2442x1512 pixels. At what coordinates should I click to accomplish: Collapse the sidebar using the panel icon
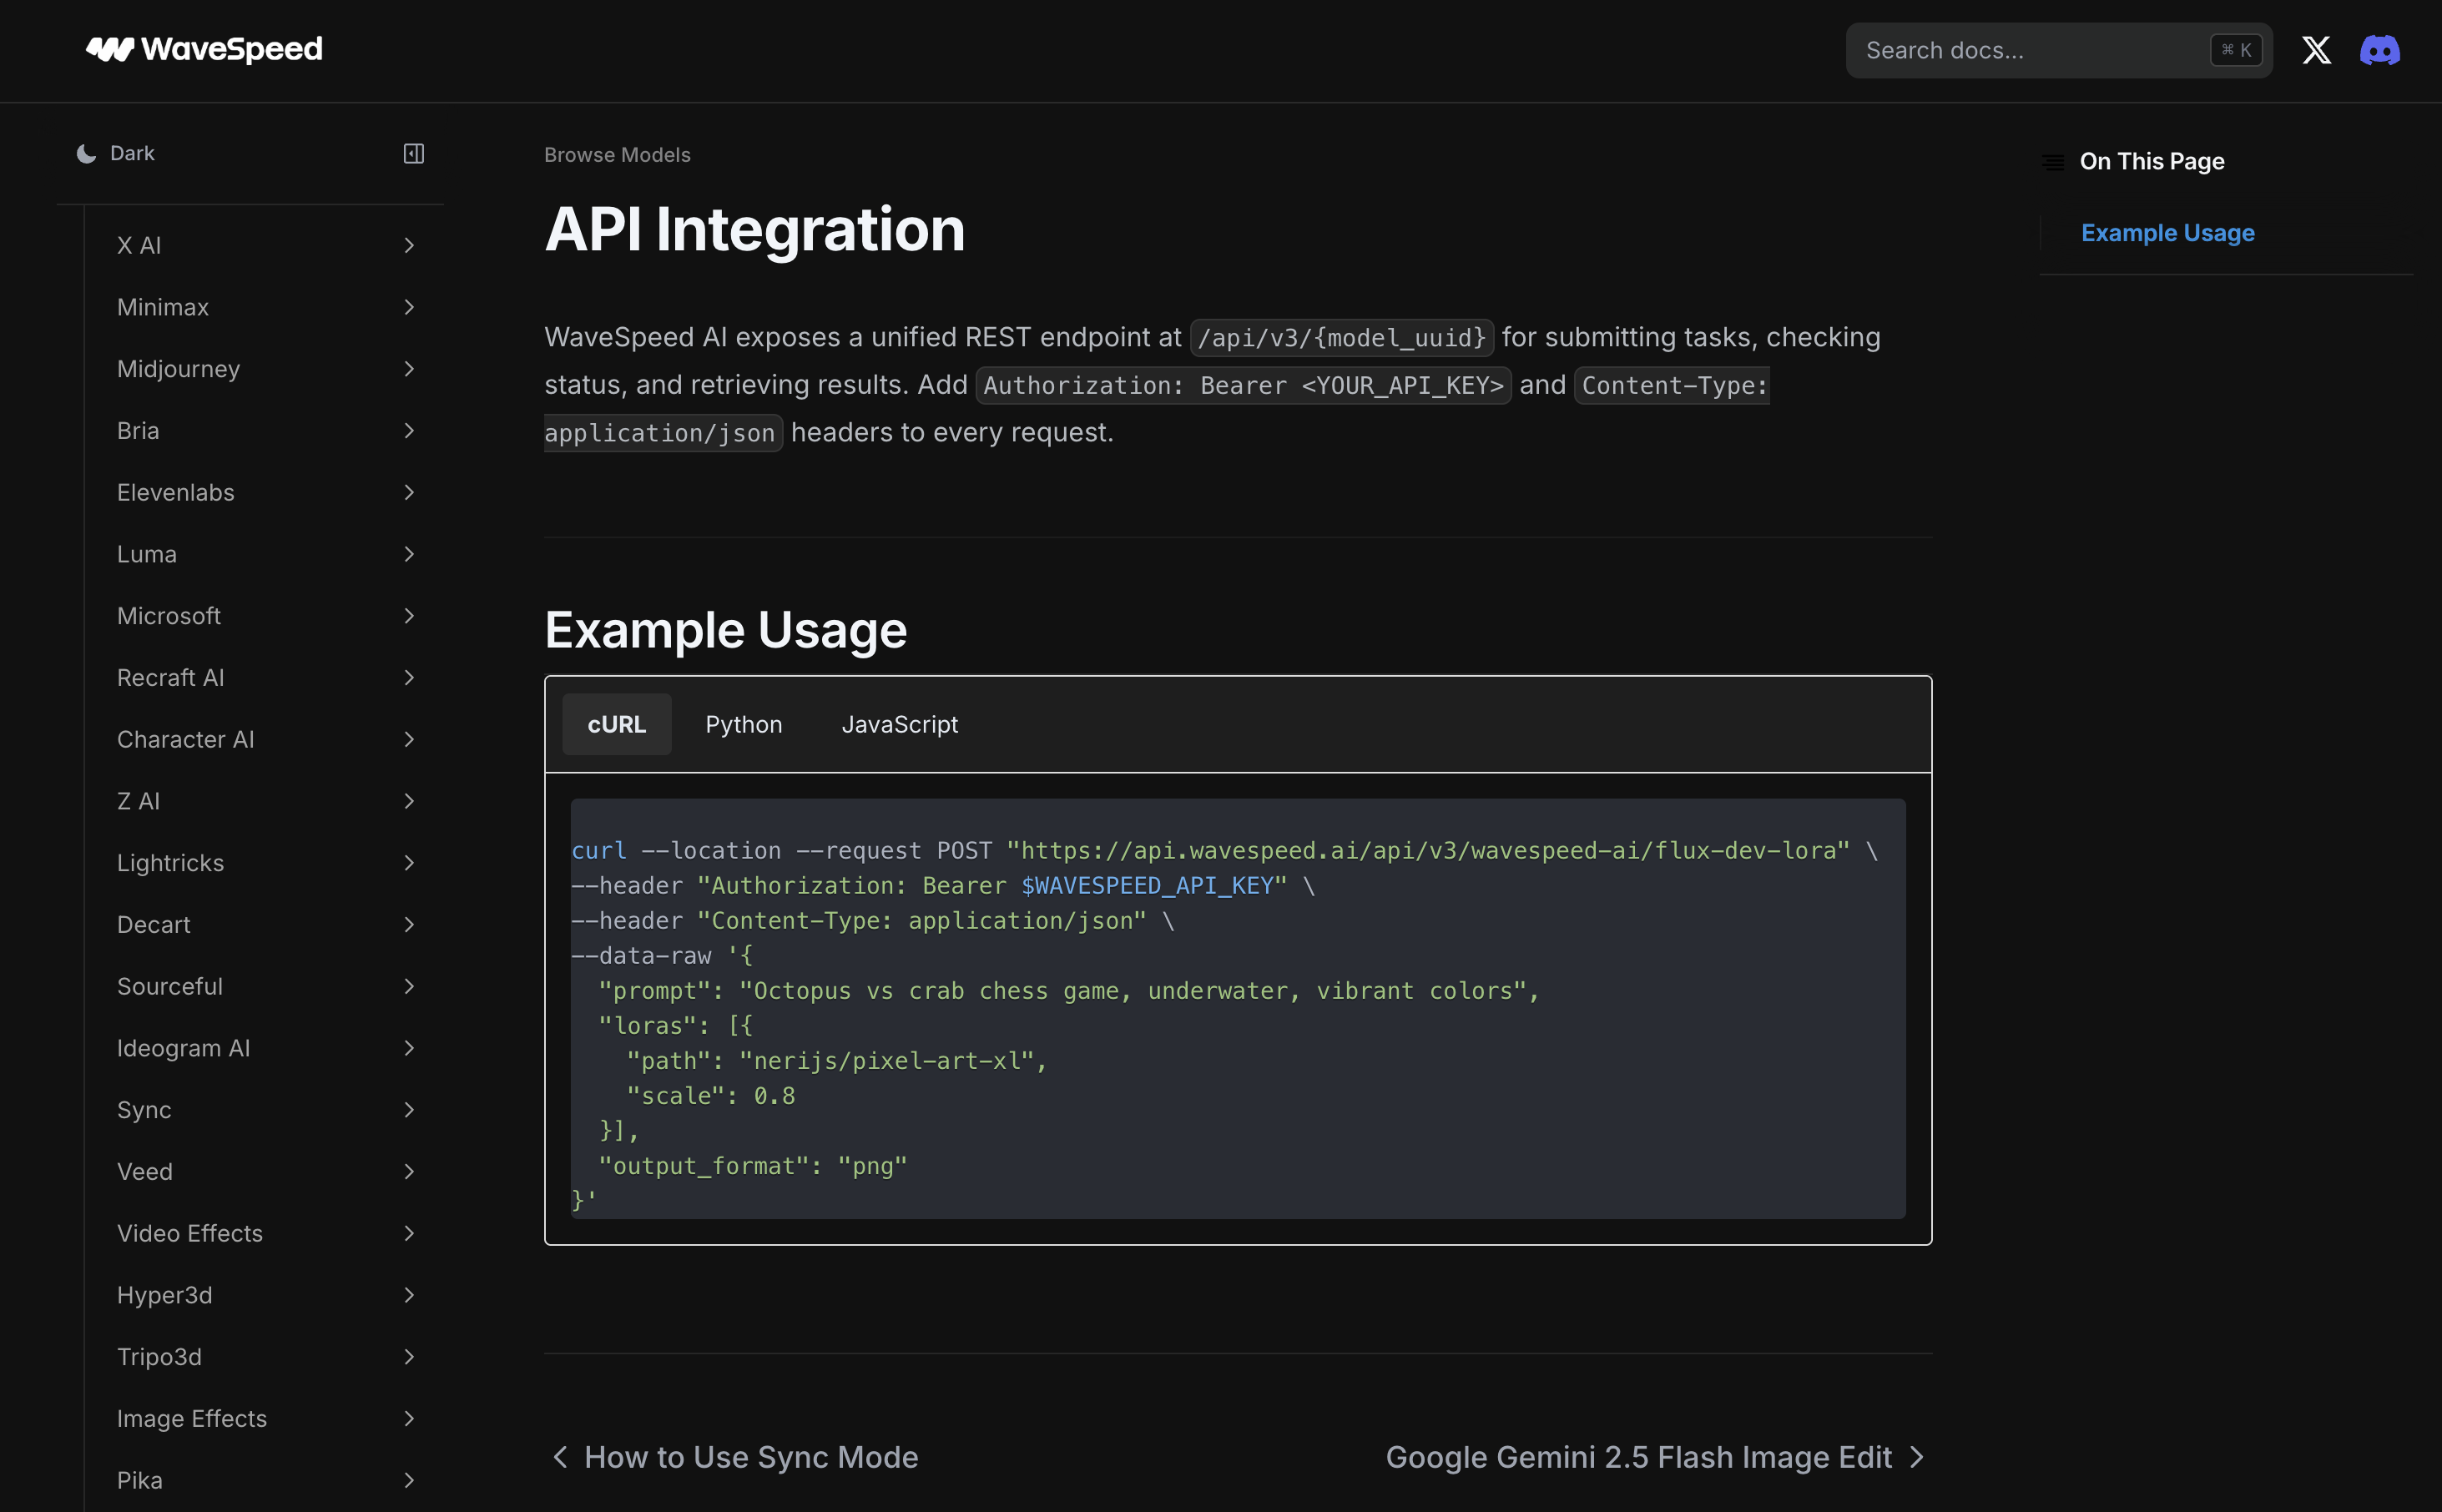(x=413, y=153)
